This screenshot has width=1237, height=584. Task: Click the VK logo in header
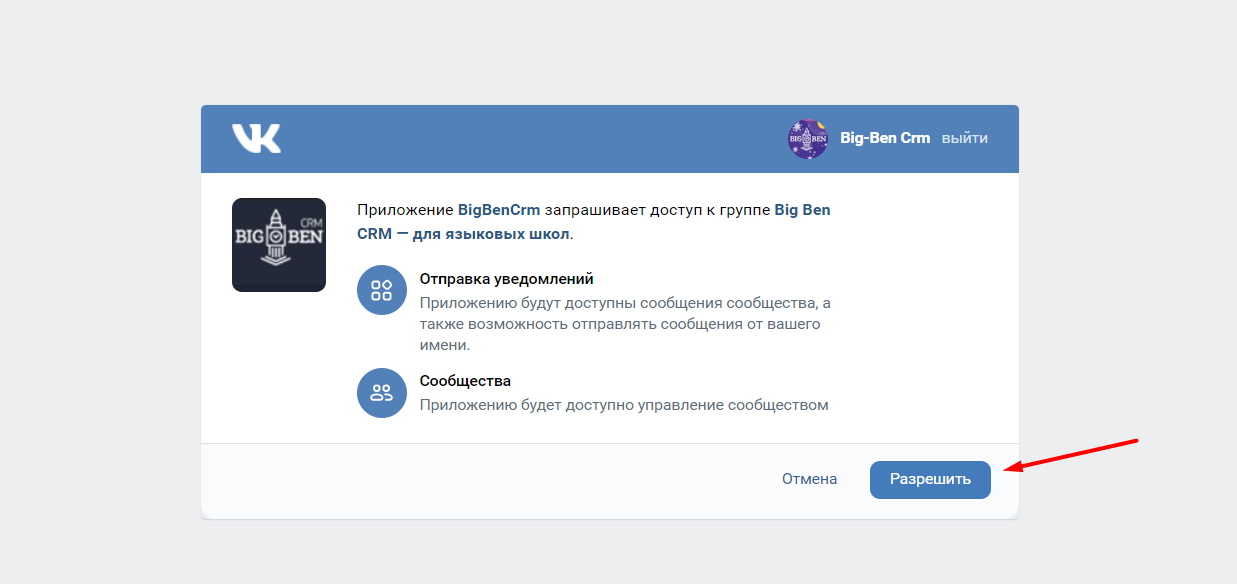click(257, 138)
